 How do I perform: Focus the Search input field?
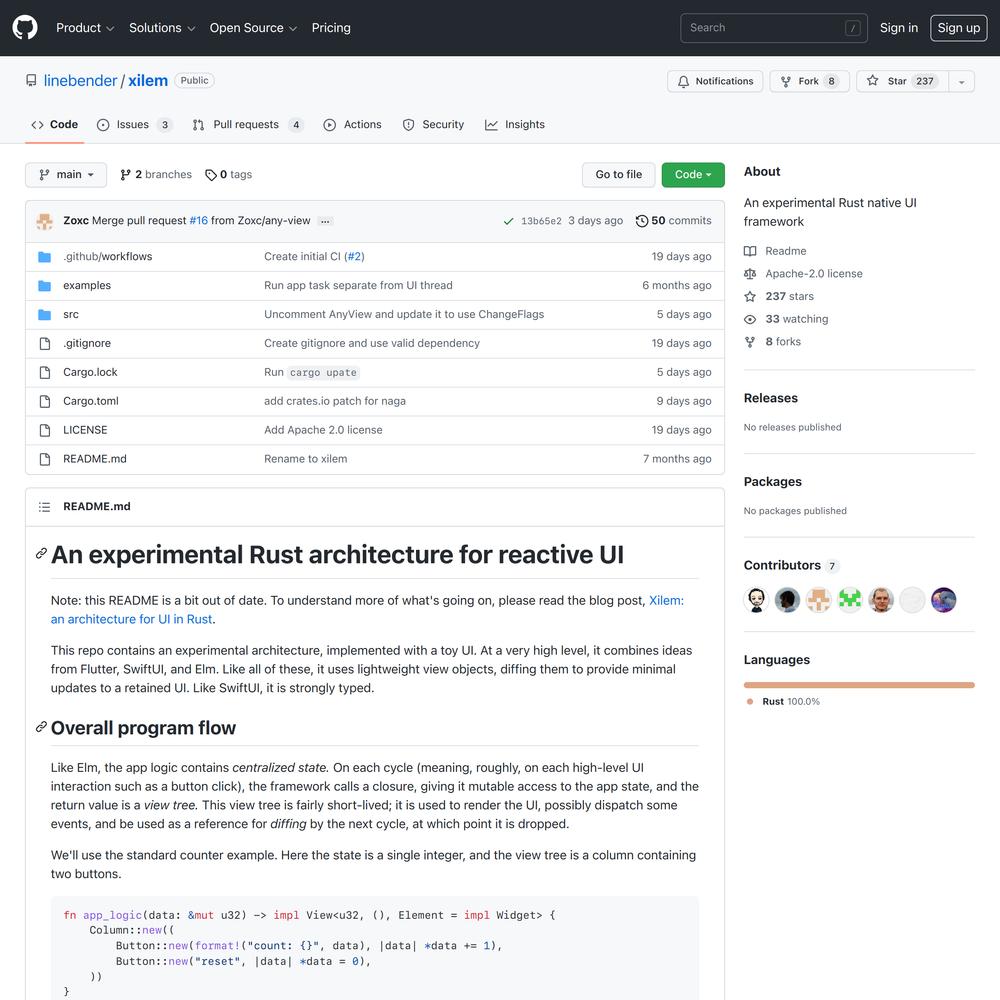pyautogui.click(x=774, y=28)
